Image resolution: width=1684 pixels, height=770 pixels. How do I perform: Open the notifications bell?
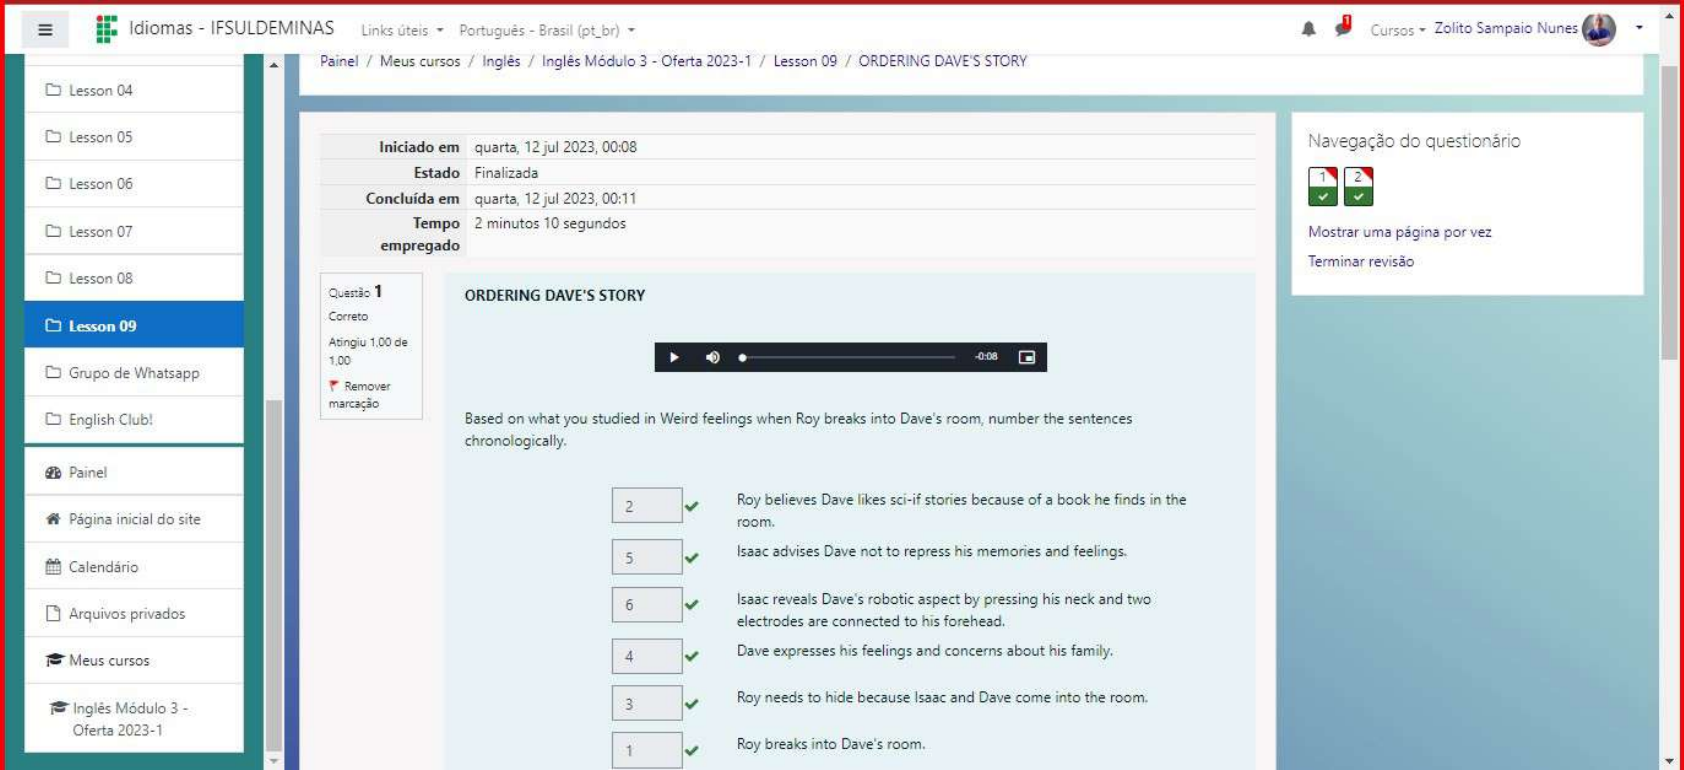(1308, 29)
